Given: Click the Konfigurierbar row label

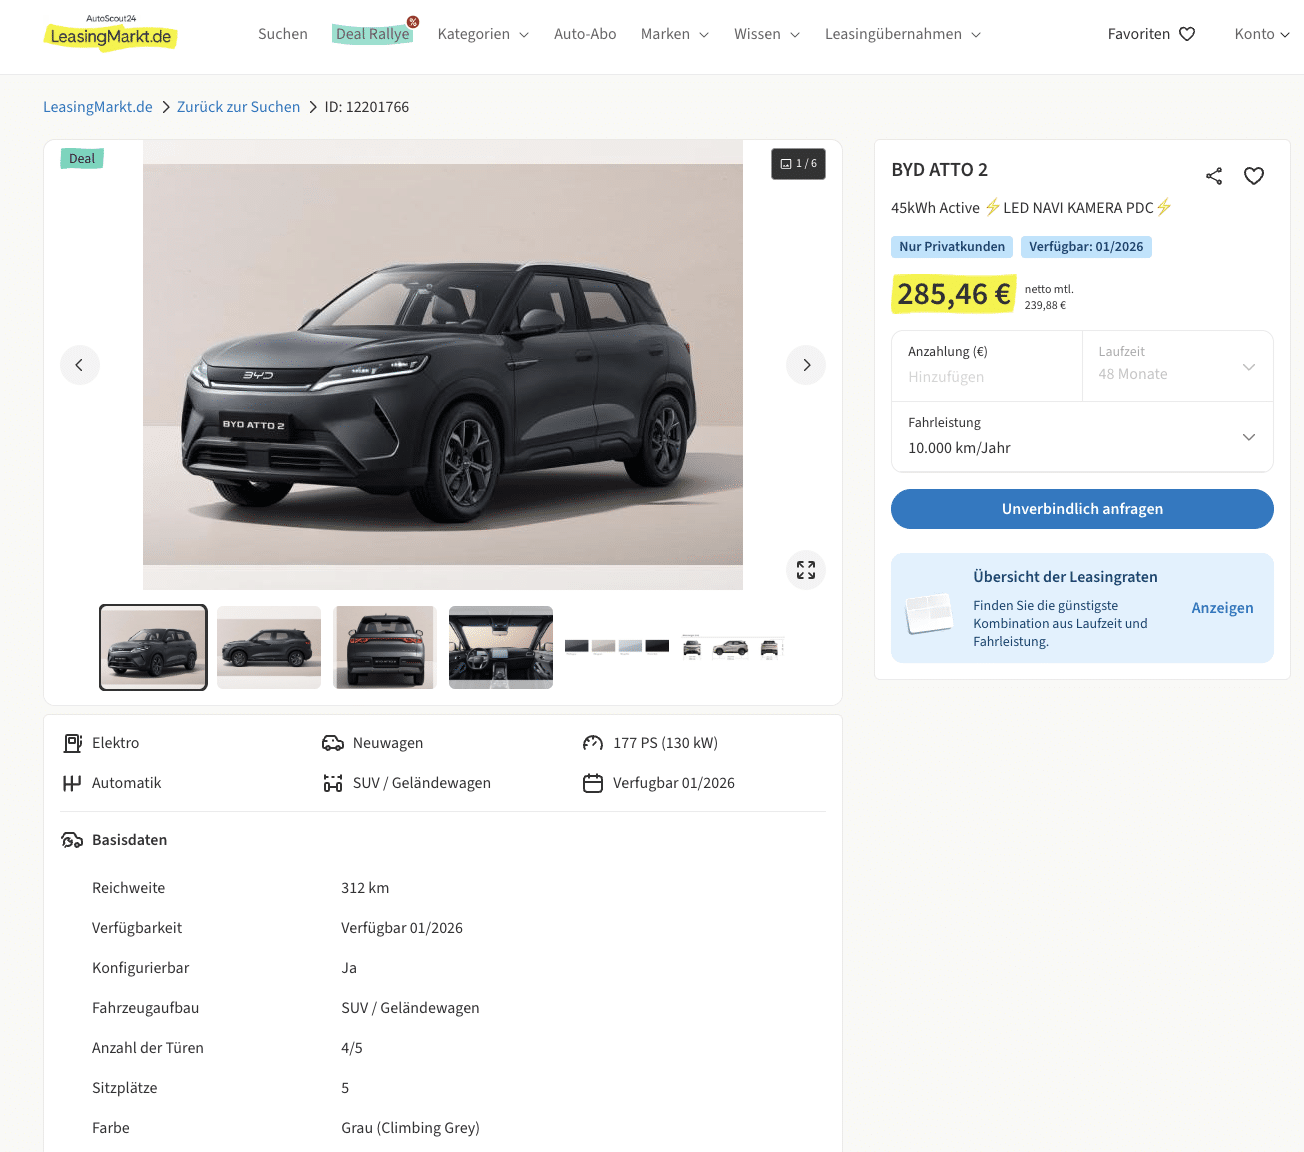Looking at the screenshot, I should (x=140, y=968).
